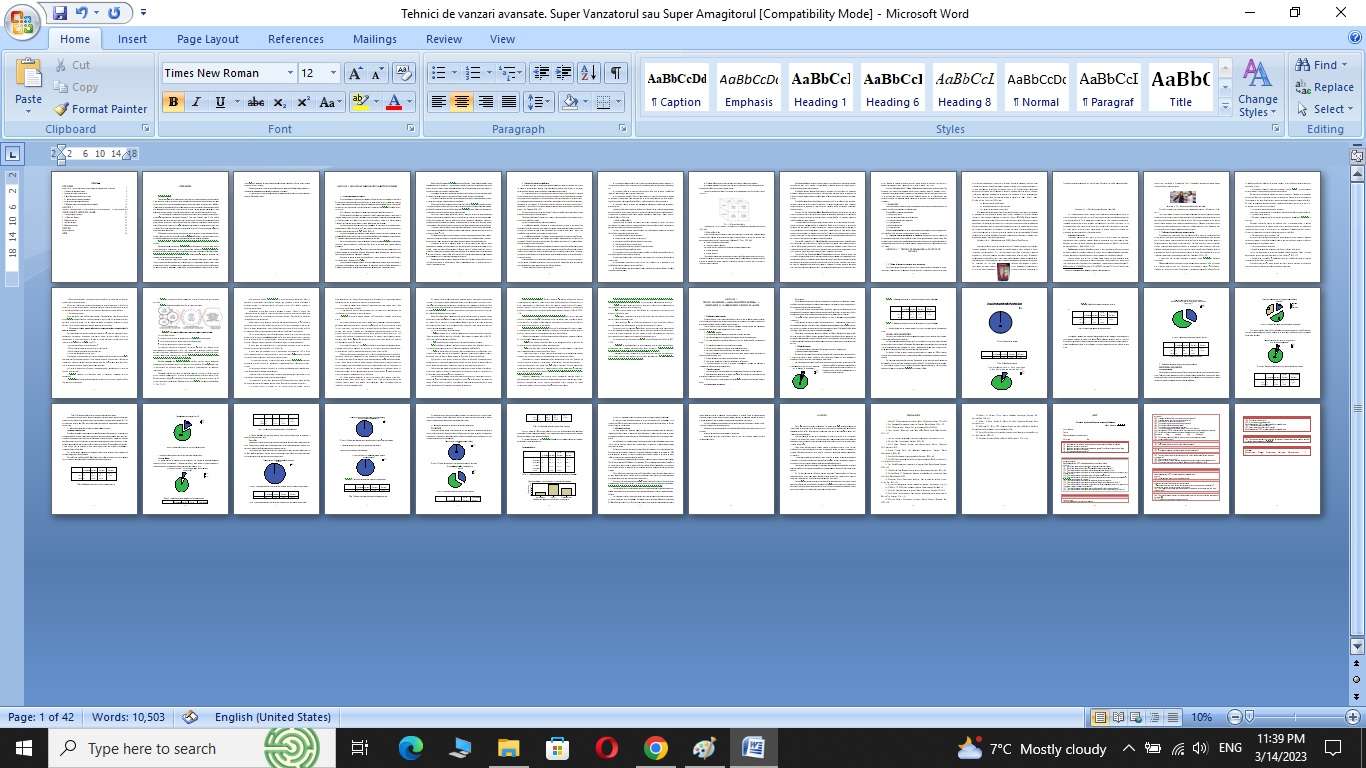Click the Sort icon in Paragraph group
The width and height of the screenshot is (1366, 768).
click(589, 73)
